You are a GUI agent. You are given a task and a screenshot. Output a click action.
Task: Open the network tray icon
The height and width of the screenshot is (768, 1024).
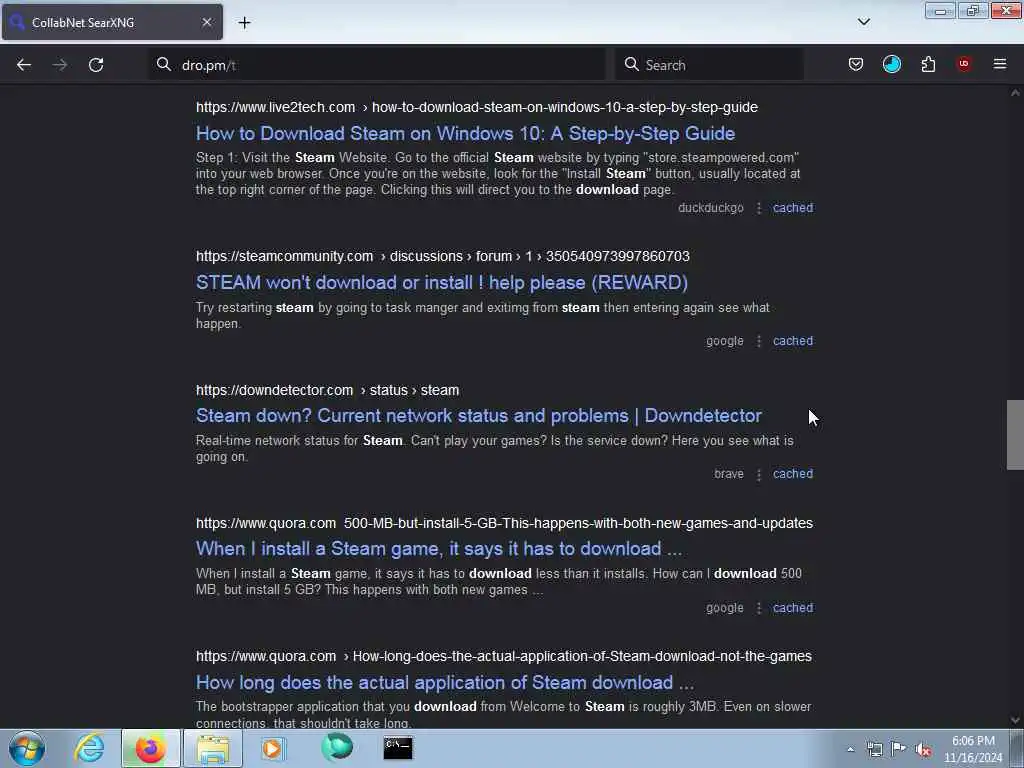point(874,749)
